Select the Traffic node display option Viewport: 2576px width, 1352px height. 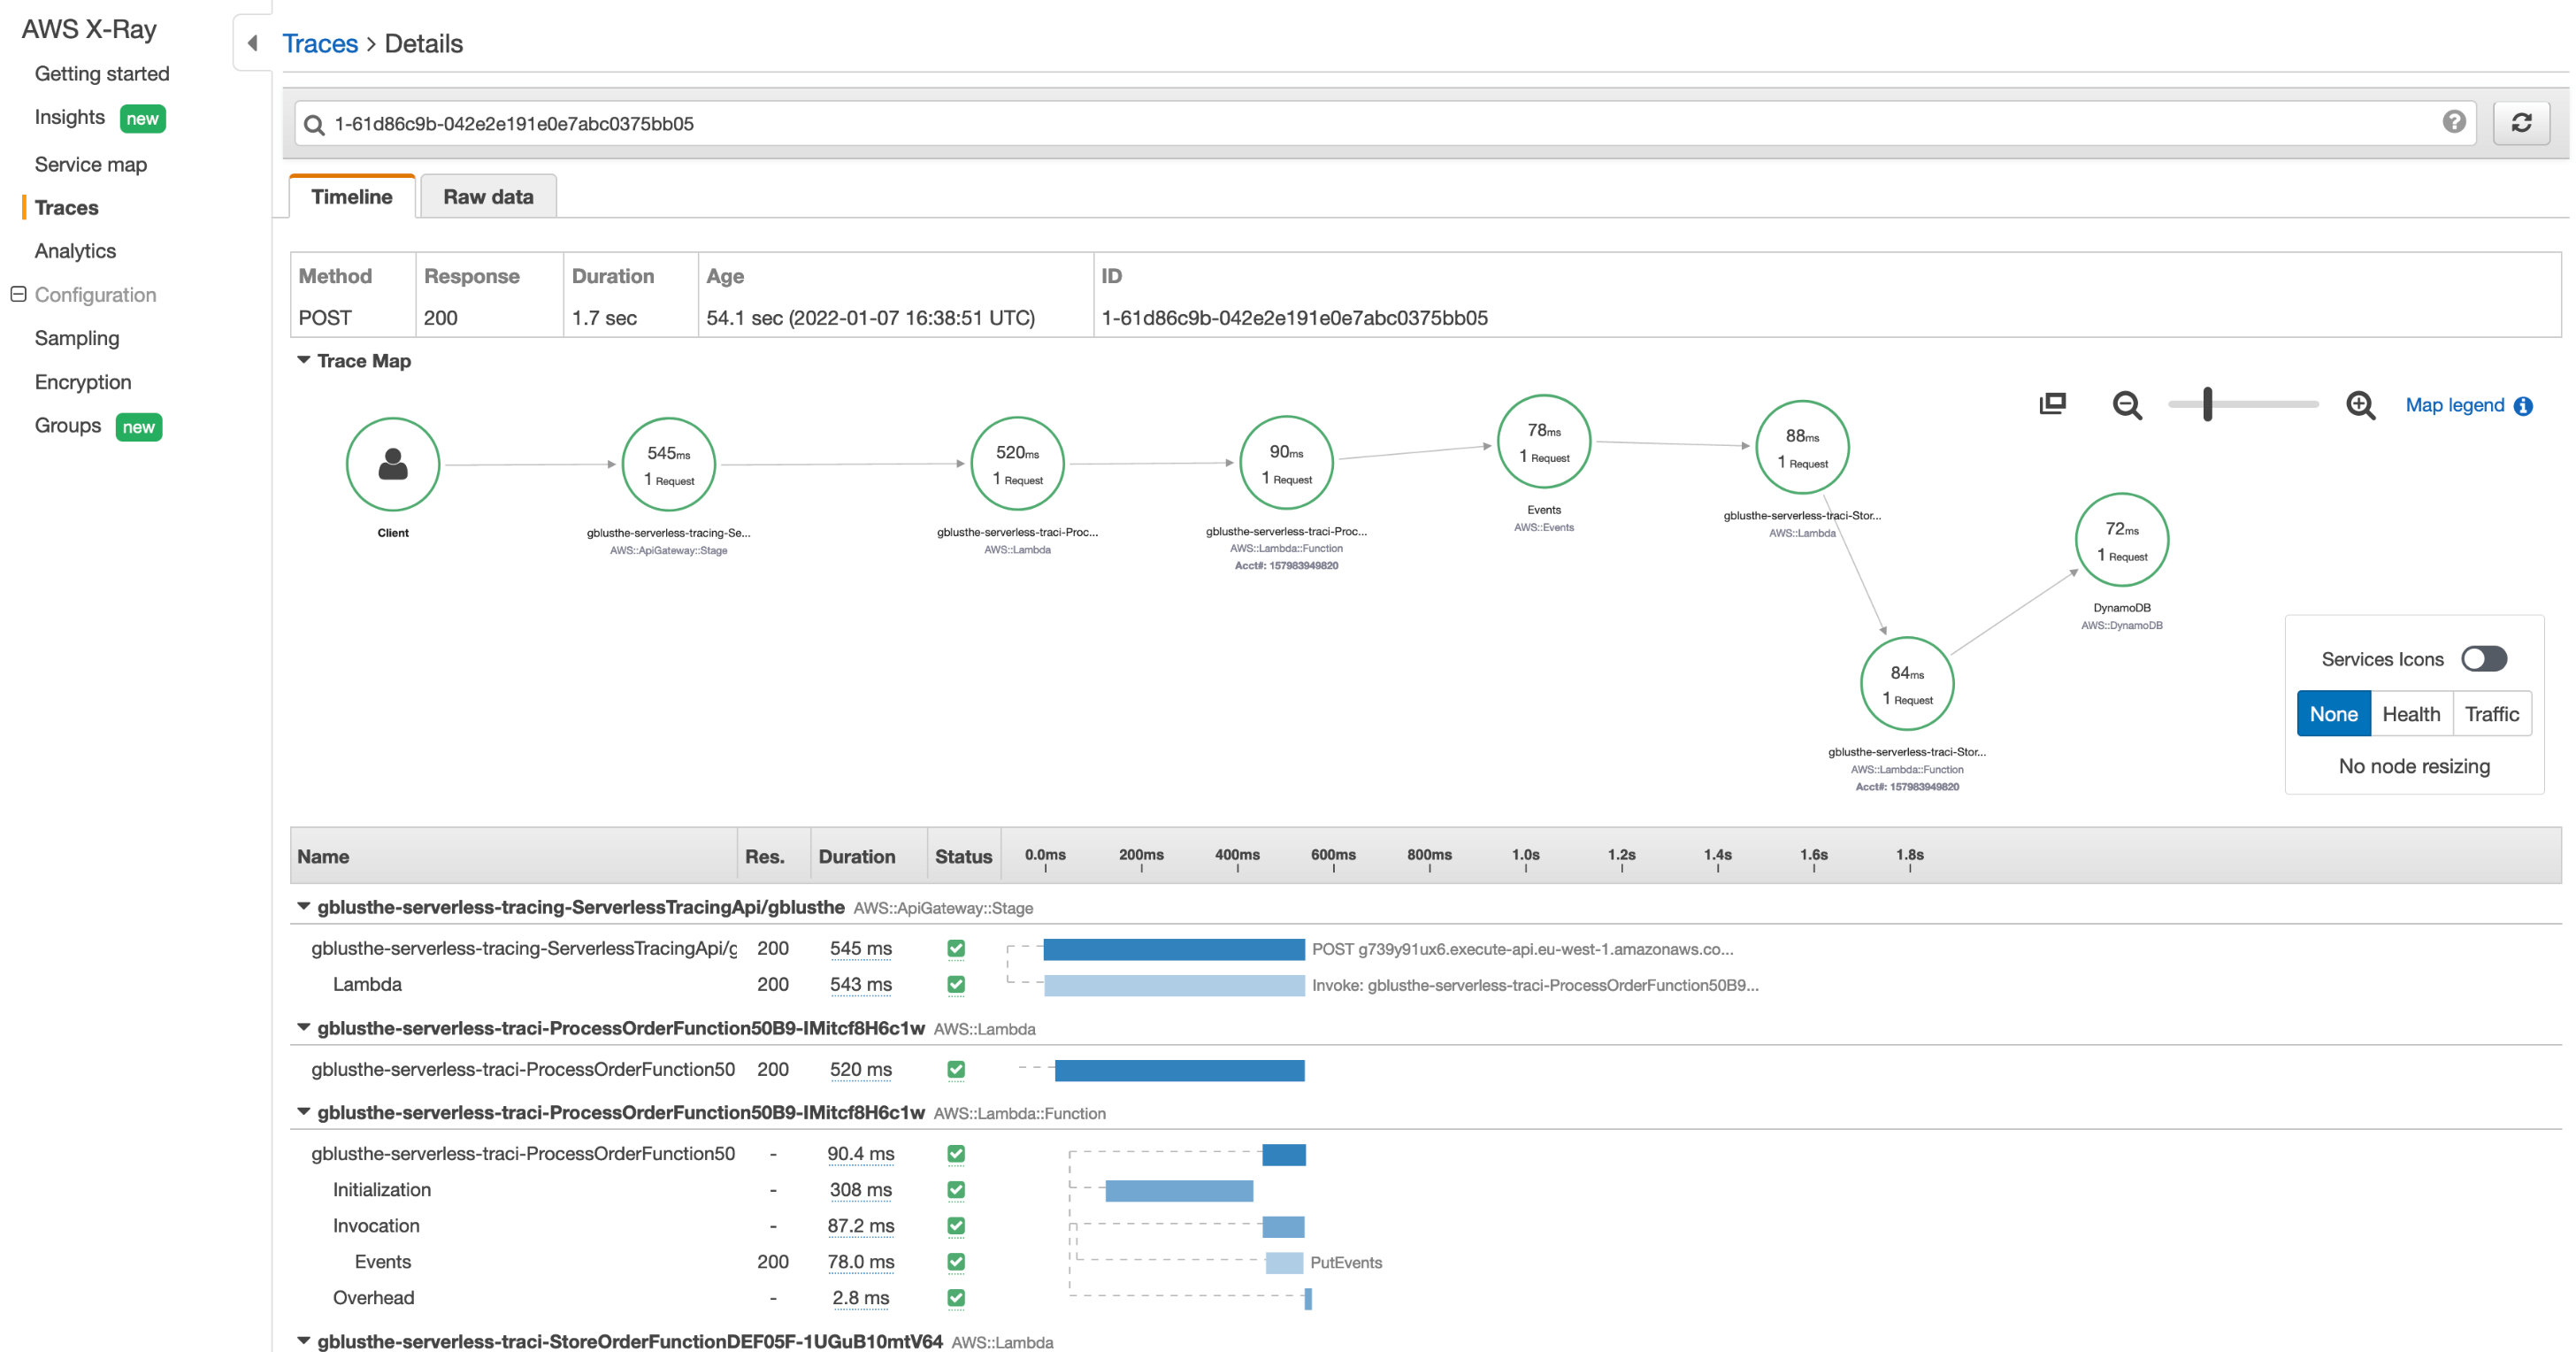pyautogui.click(x=2492, y=713)
